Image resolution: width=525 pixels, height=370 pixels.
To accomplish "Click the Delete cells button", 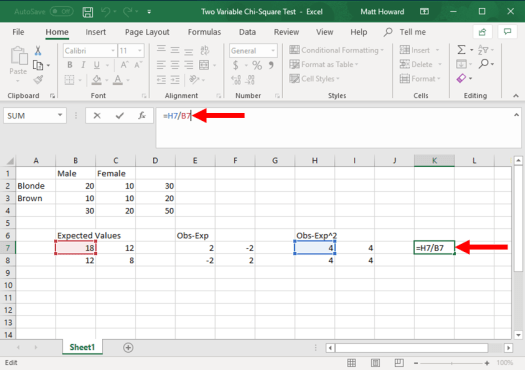I will 416,64.
